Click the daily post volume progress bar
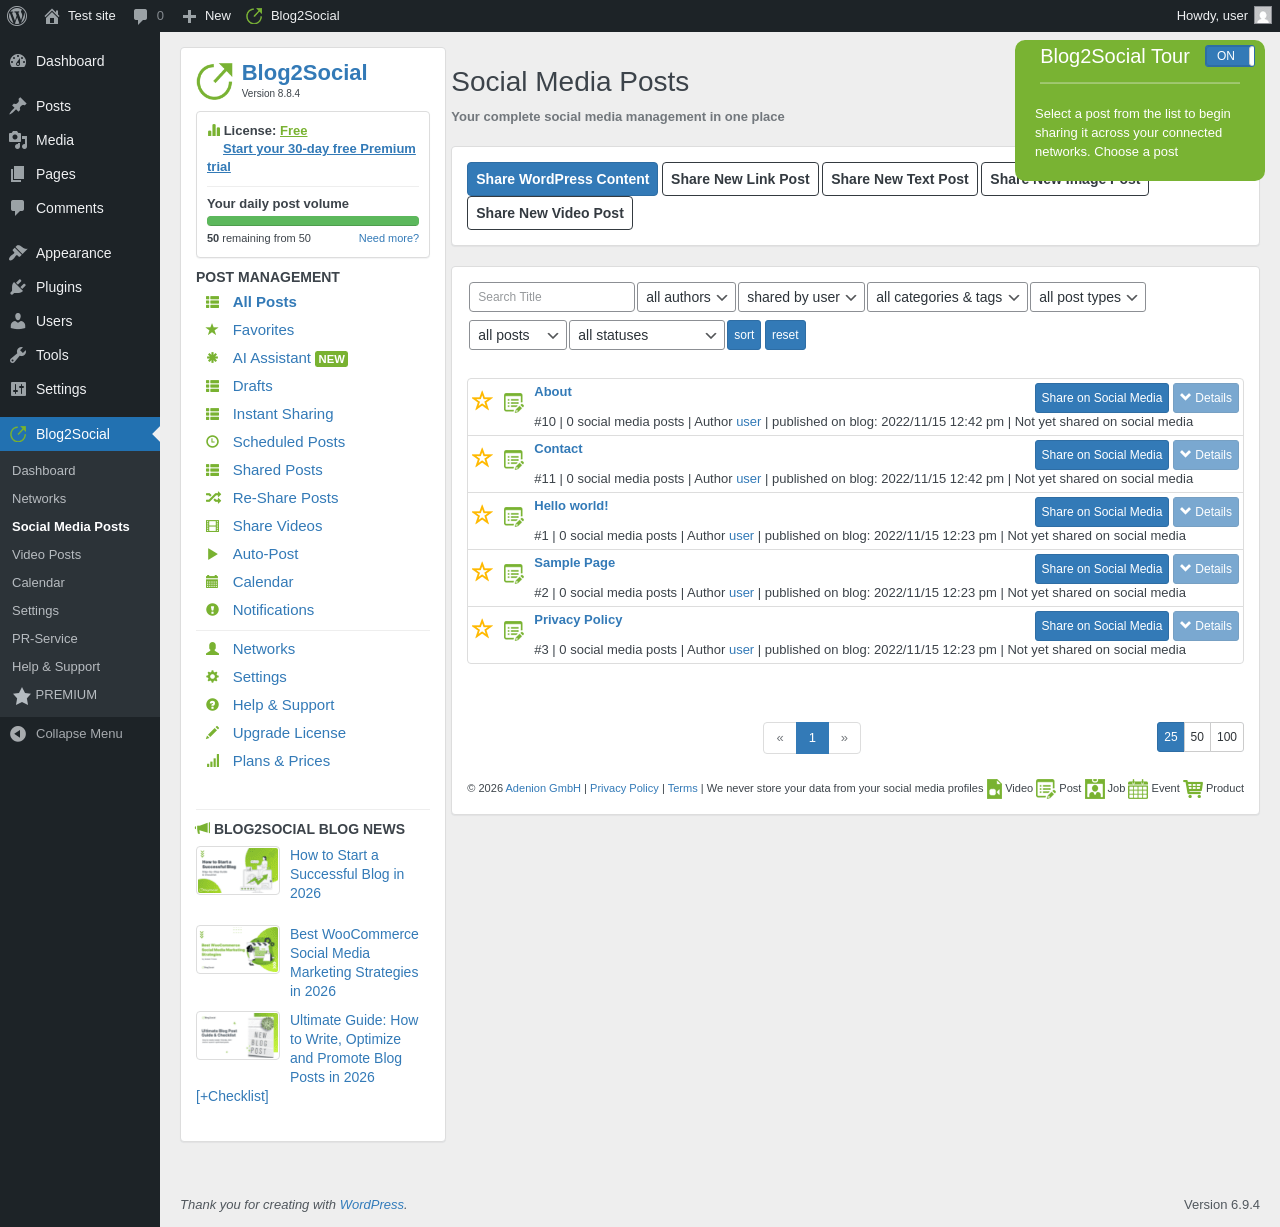 [313, 221]
